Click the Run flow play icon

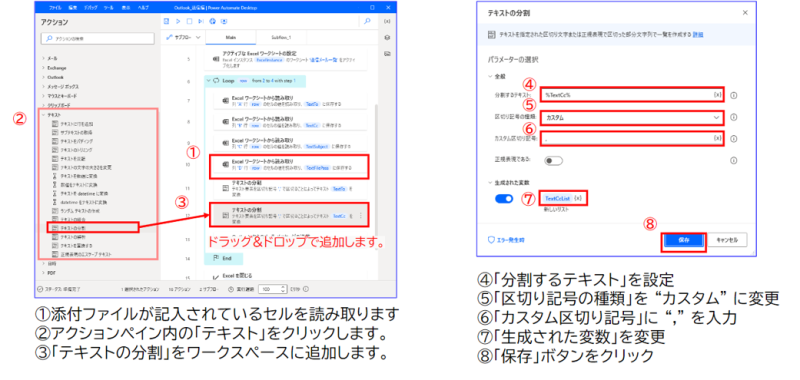click(x=178, y=21)
